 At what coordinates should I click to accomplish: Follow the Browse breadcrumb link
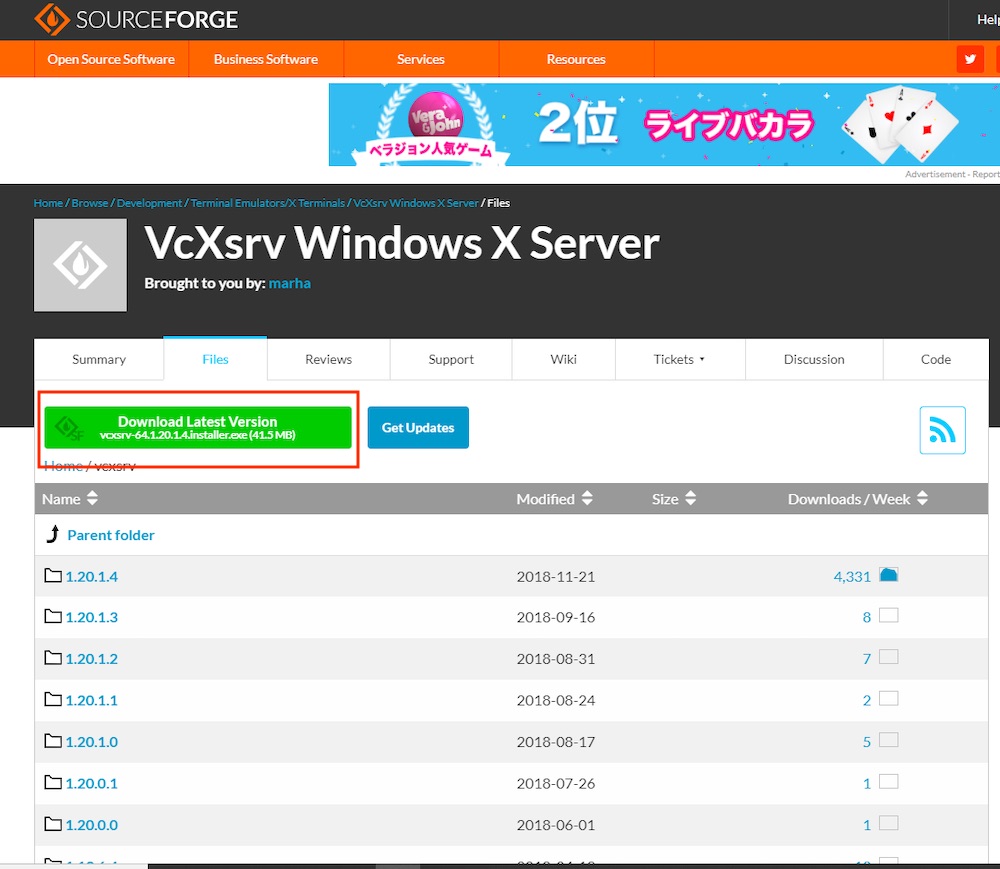(x=90, y=203)
